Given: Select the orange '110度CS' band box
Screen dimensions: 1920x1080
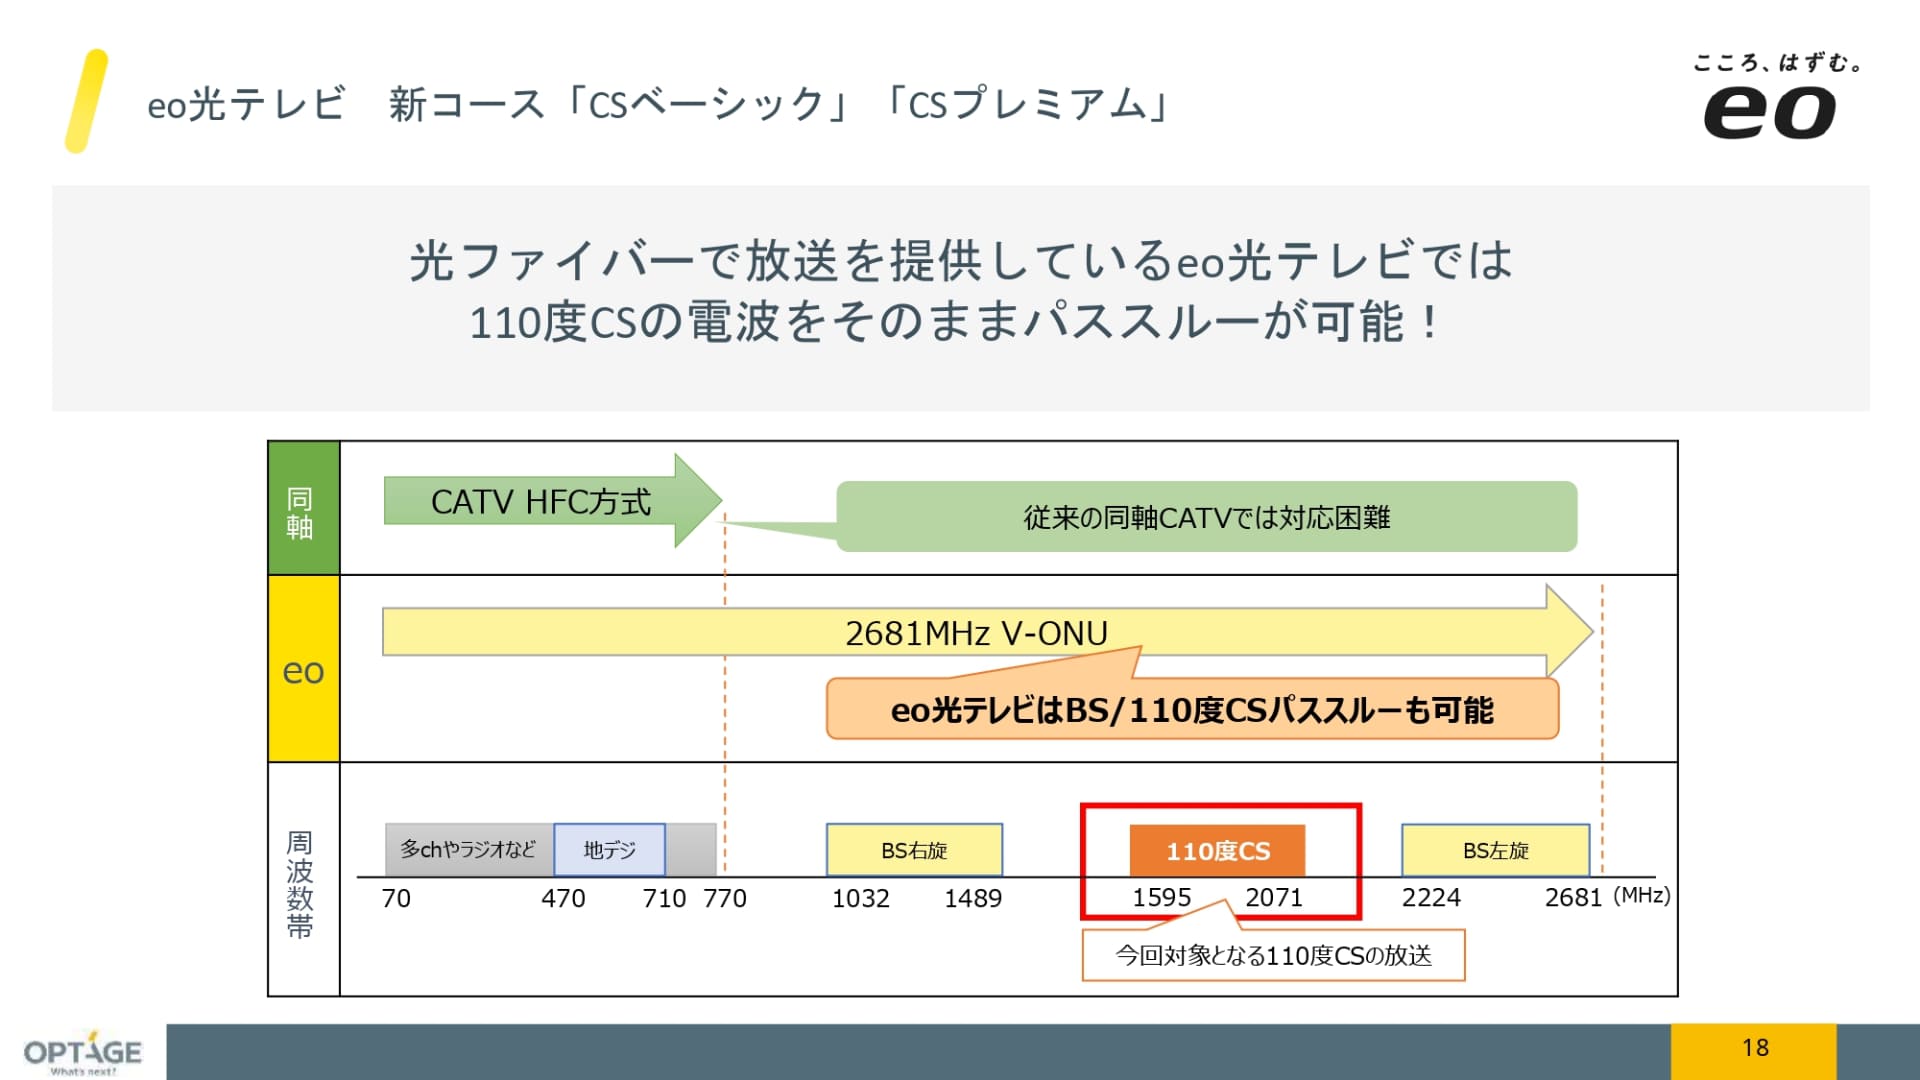Looking at the screenshot, I should [1217, 851].
